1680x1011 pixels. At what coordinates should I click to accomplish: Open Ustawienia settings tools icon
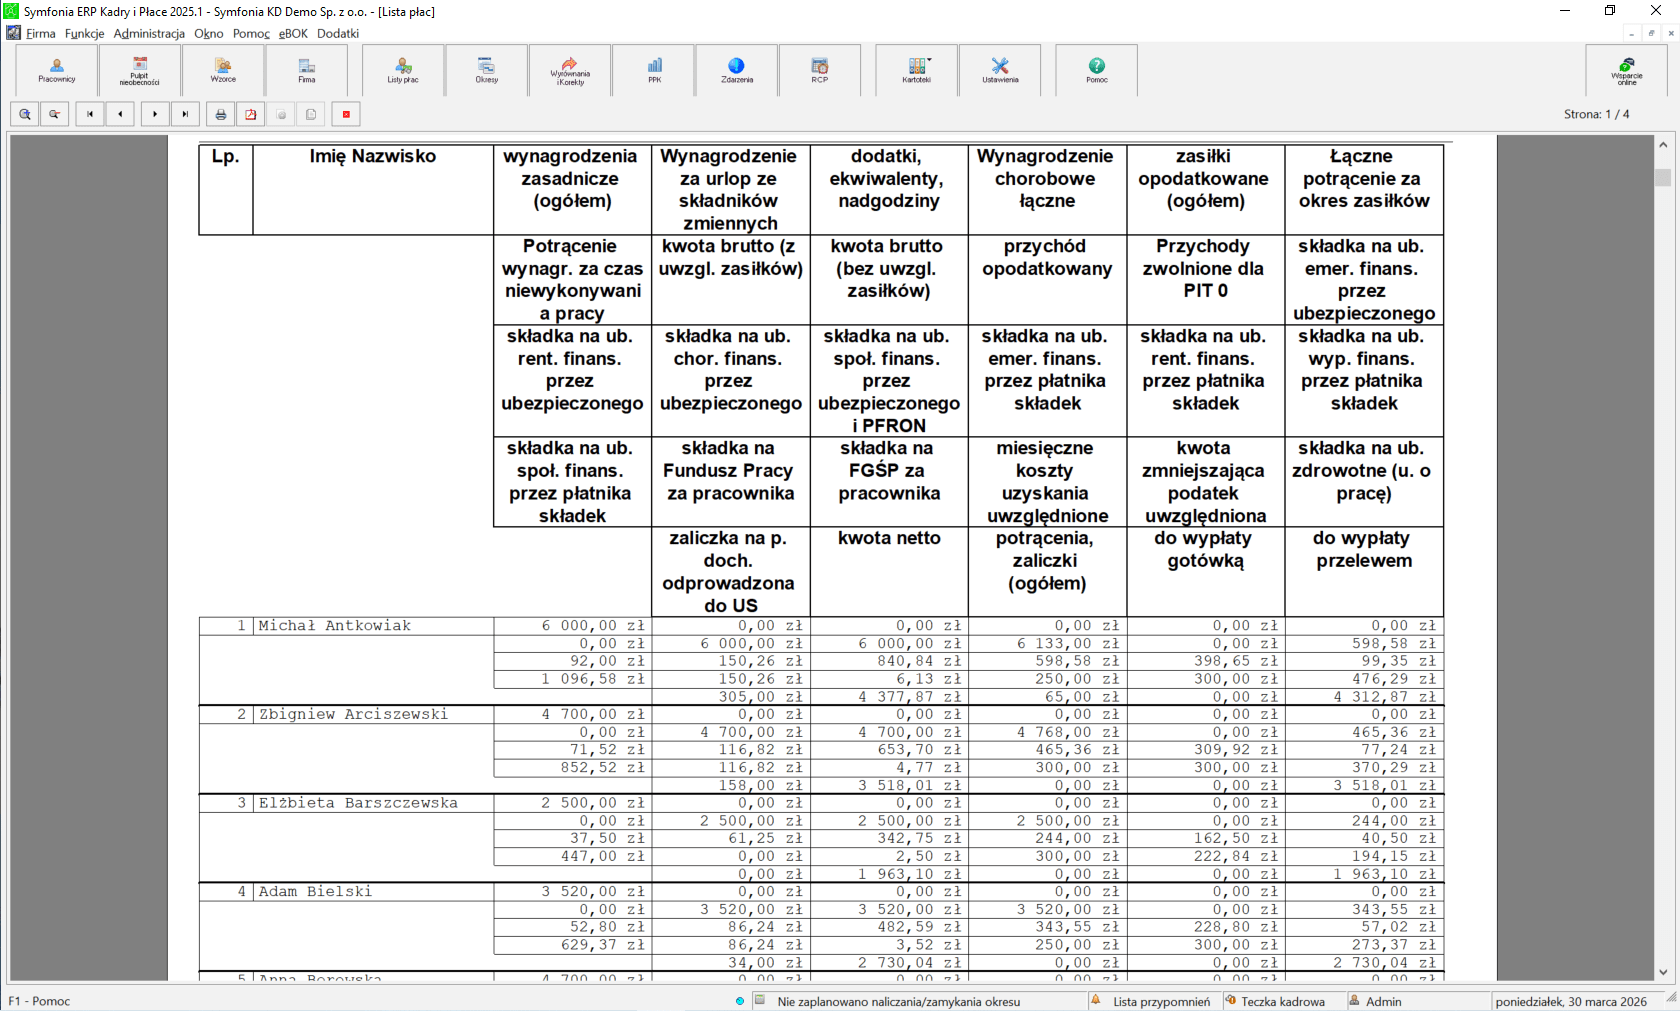1000,70
